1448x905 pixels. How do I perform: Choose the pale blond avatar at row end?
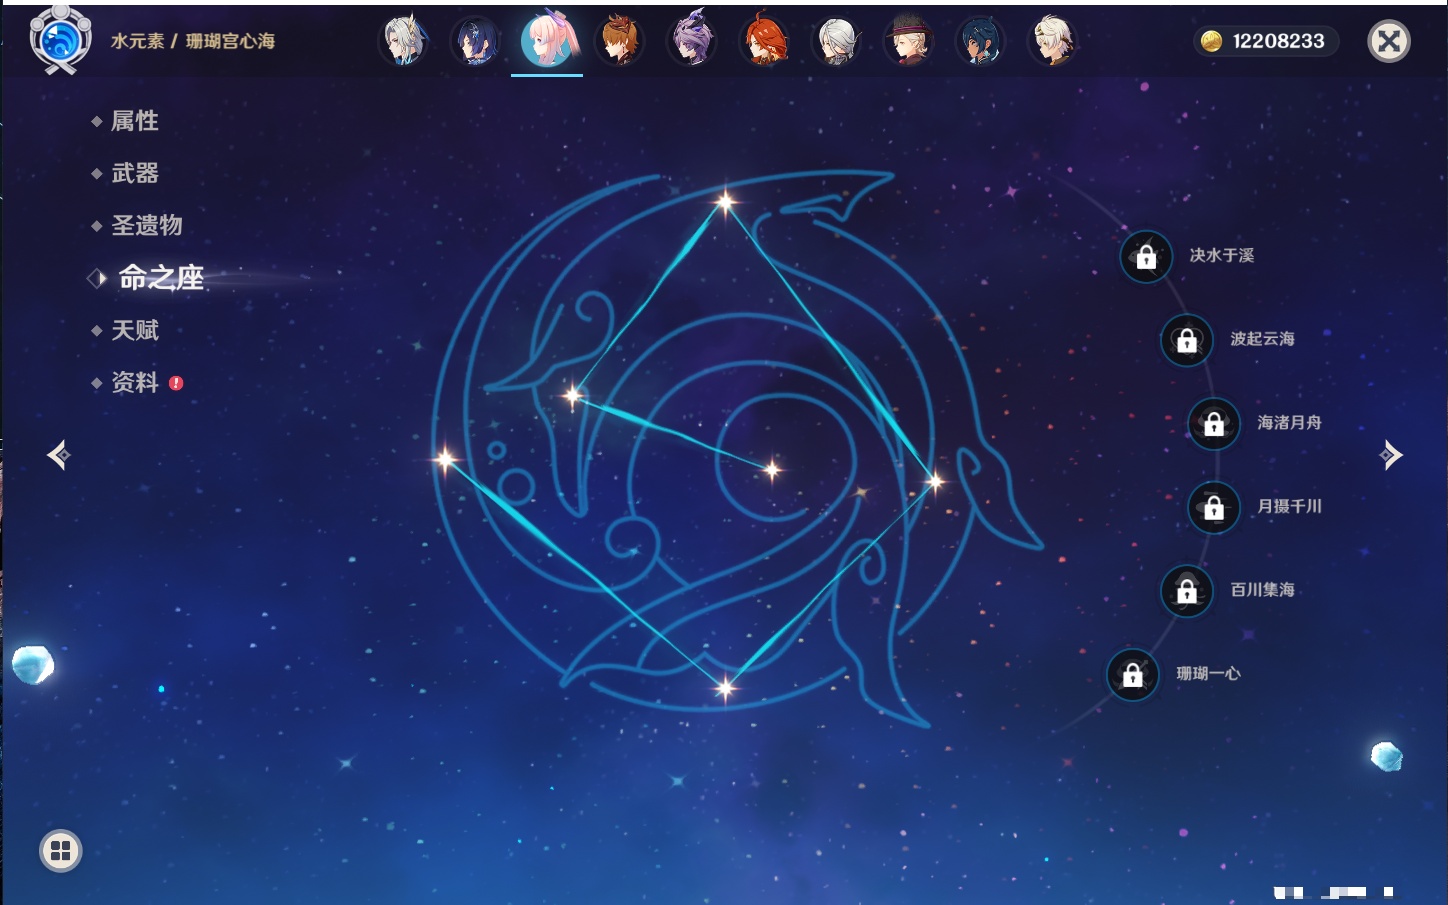pos(1052,41)
